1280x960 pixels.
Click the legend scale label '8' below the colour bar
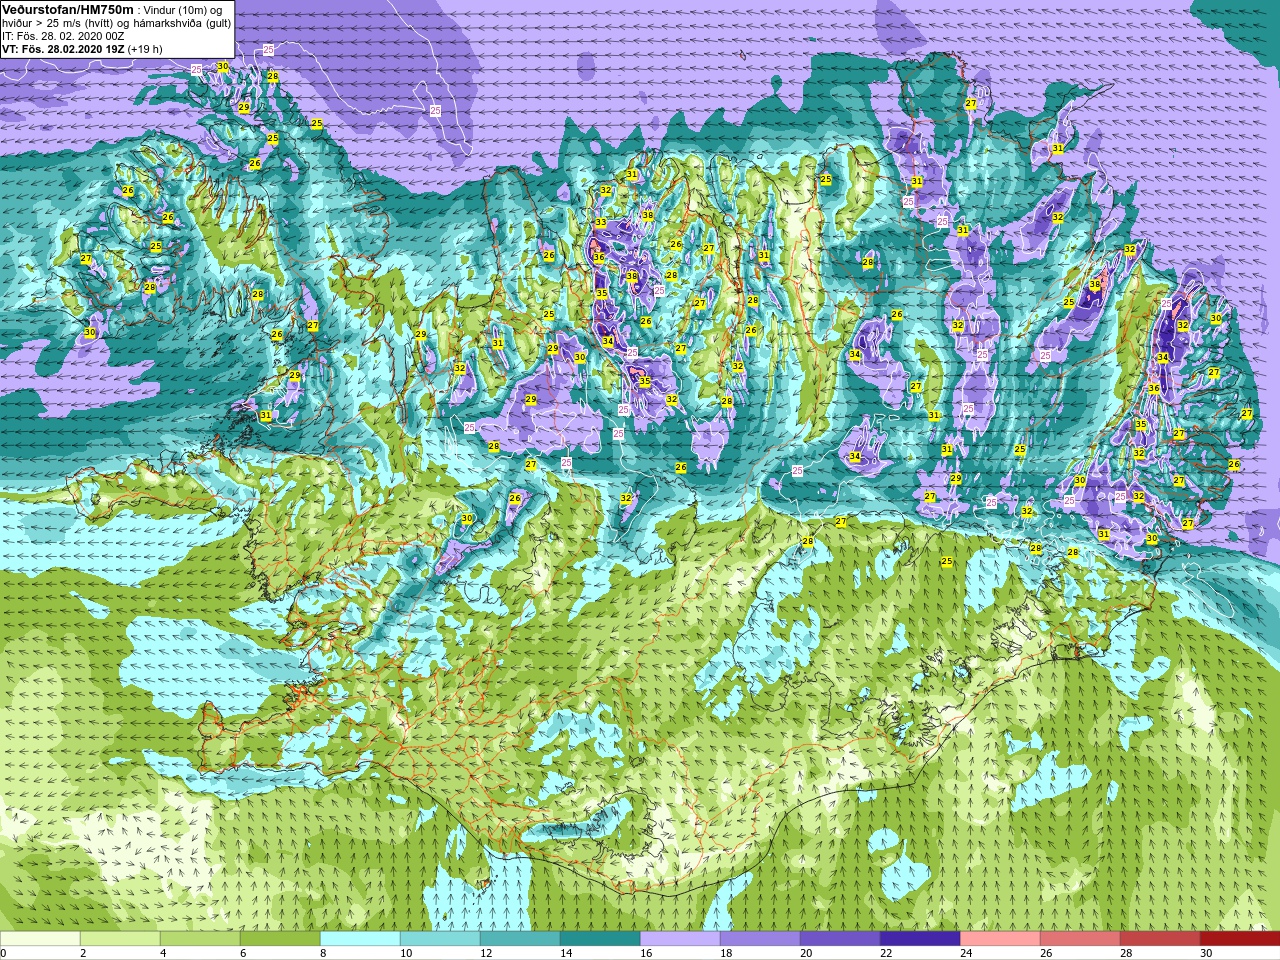[323, 953]
